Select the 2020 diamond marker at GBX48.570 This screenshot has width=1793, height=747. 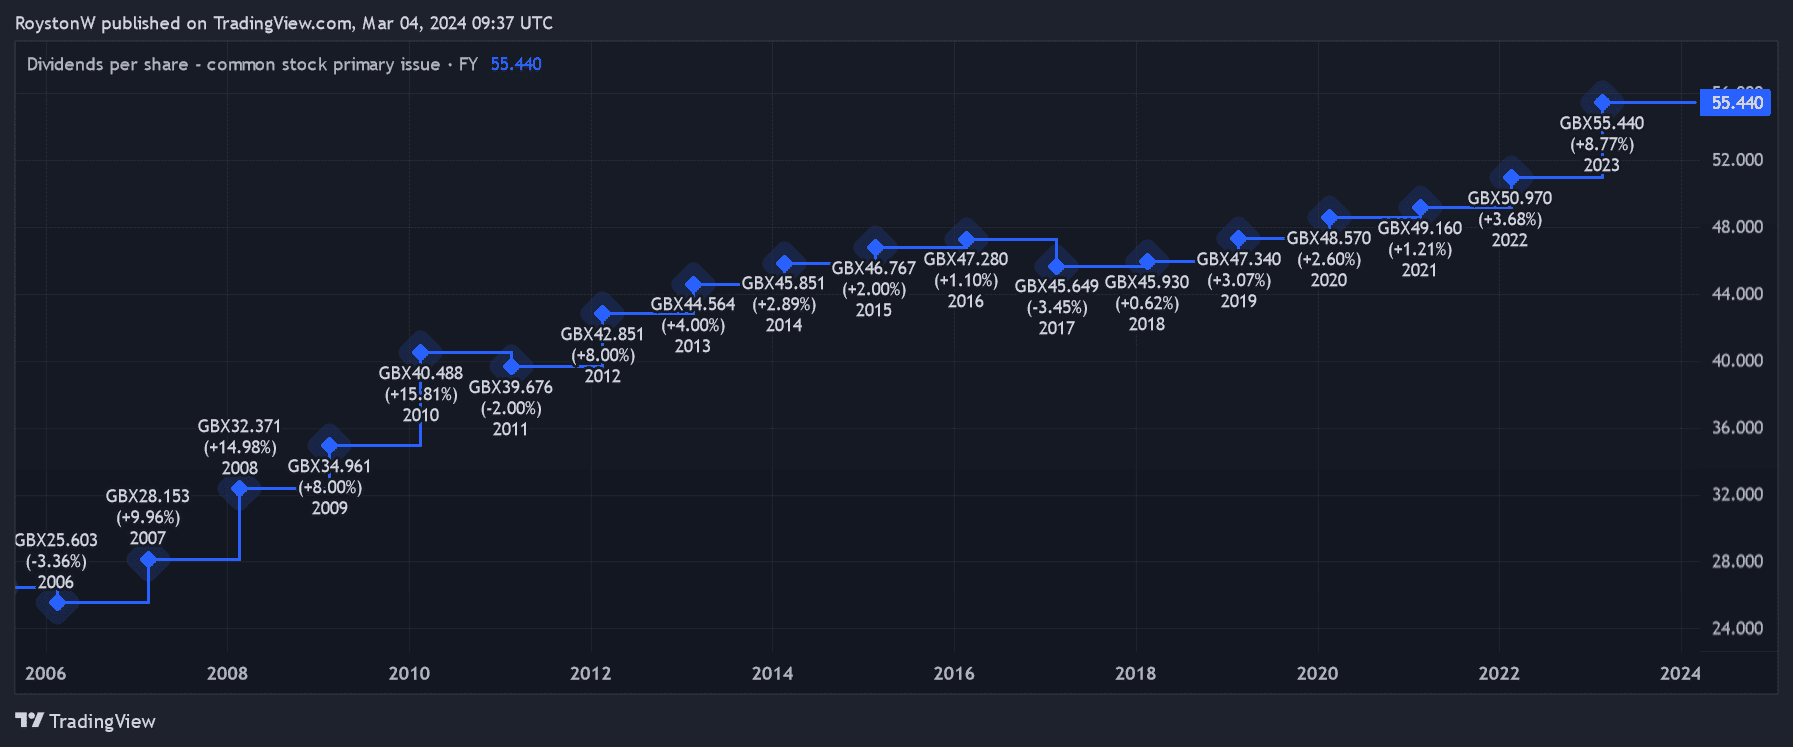coord(1329,217)
